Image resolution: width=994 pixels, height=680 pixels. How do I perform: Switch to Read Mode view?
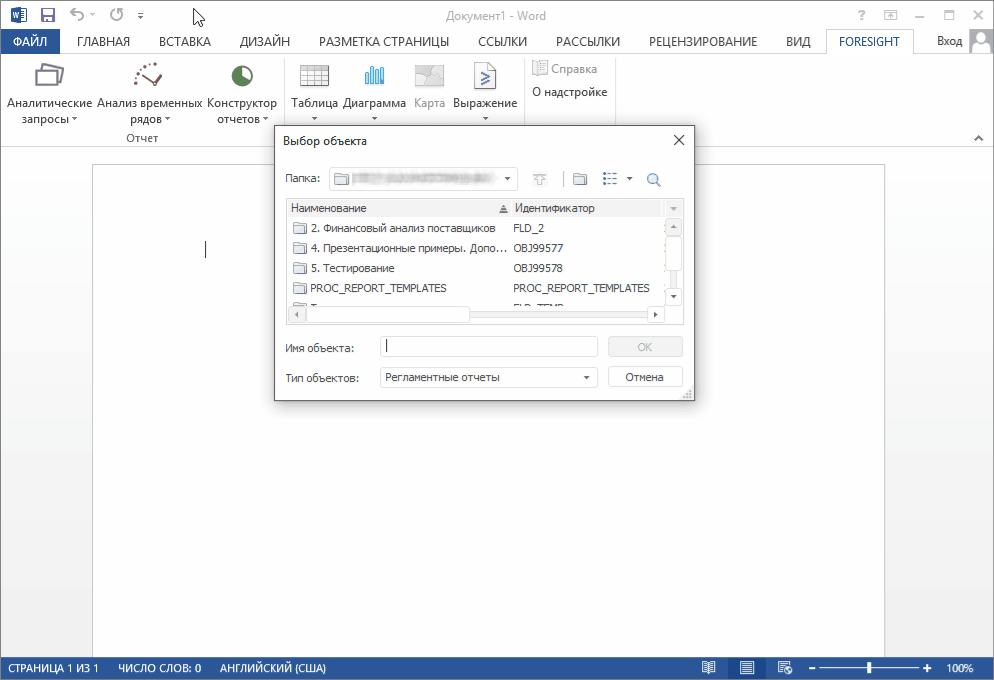click(709, 668)
